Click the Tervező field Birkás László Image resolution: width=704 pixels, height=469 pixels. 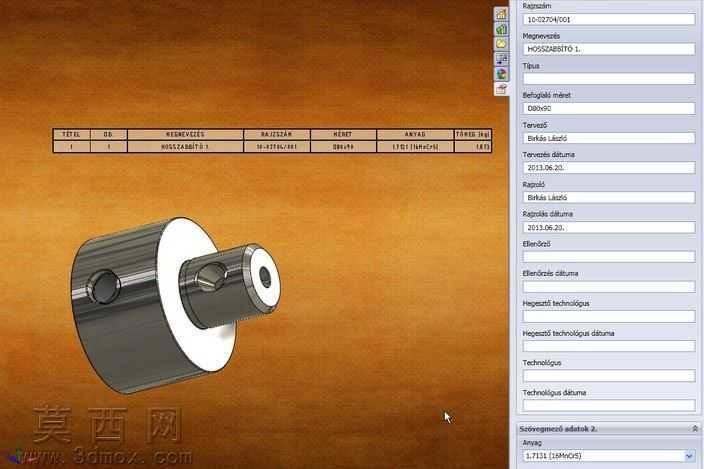pos(609,138)
